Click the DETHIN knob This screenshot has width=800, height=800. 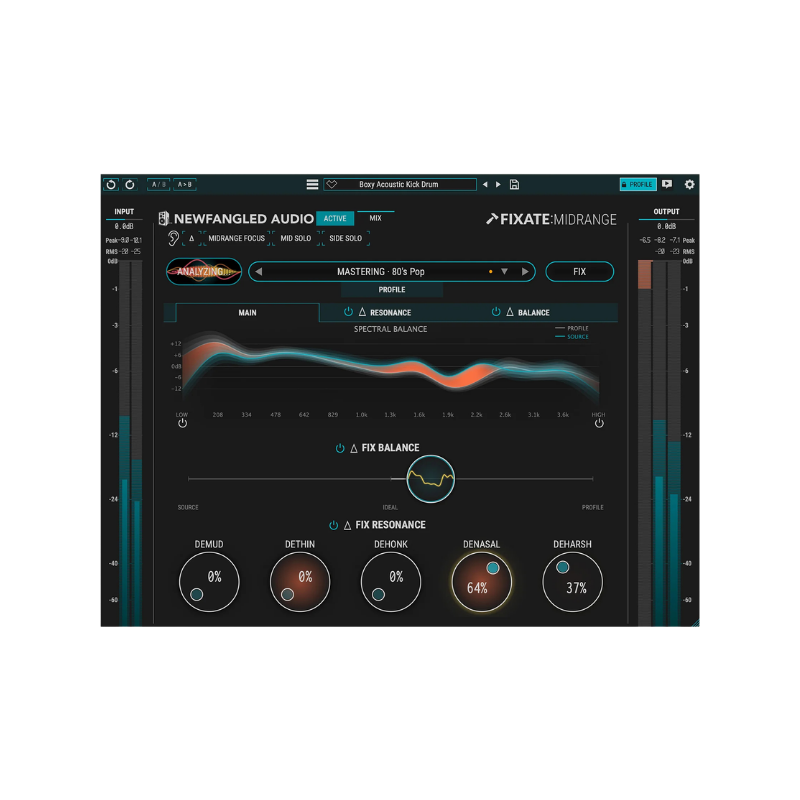(x=300, y=582)
